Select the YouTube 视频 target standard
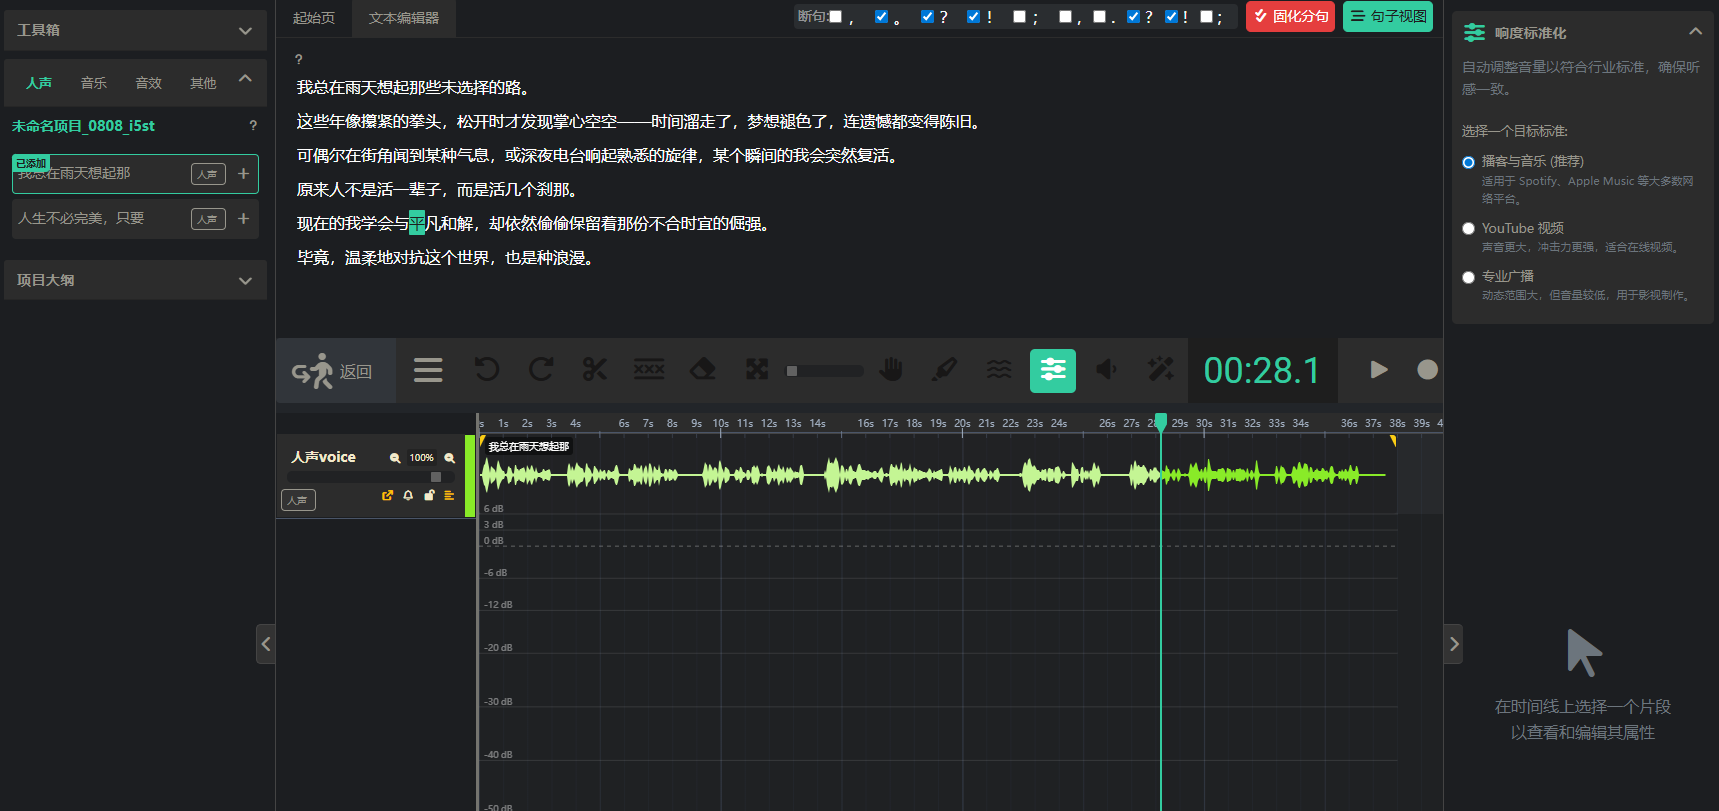 pyautogui.click(x=1468, y=229)
